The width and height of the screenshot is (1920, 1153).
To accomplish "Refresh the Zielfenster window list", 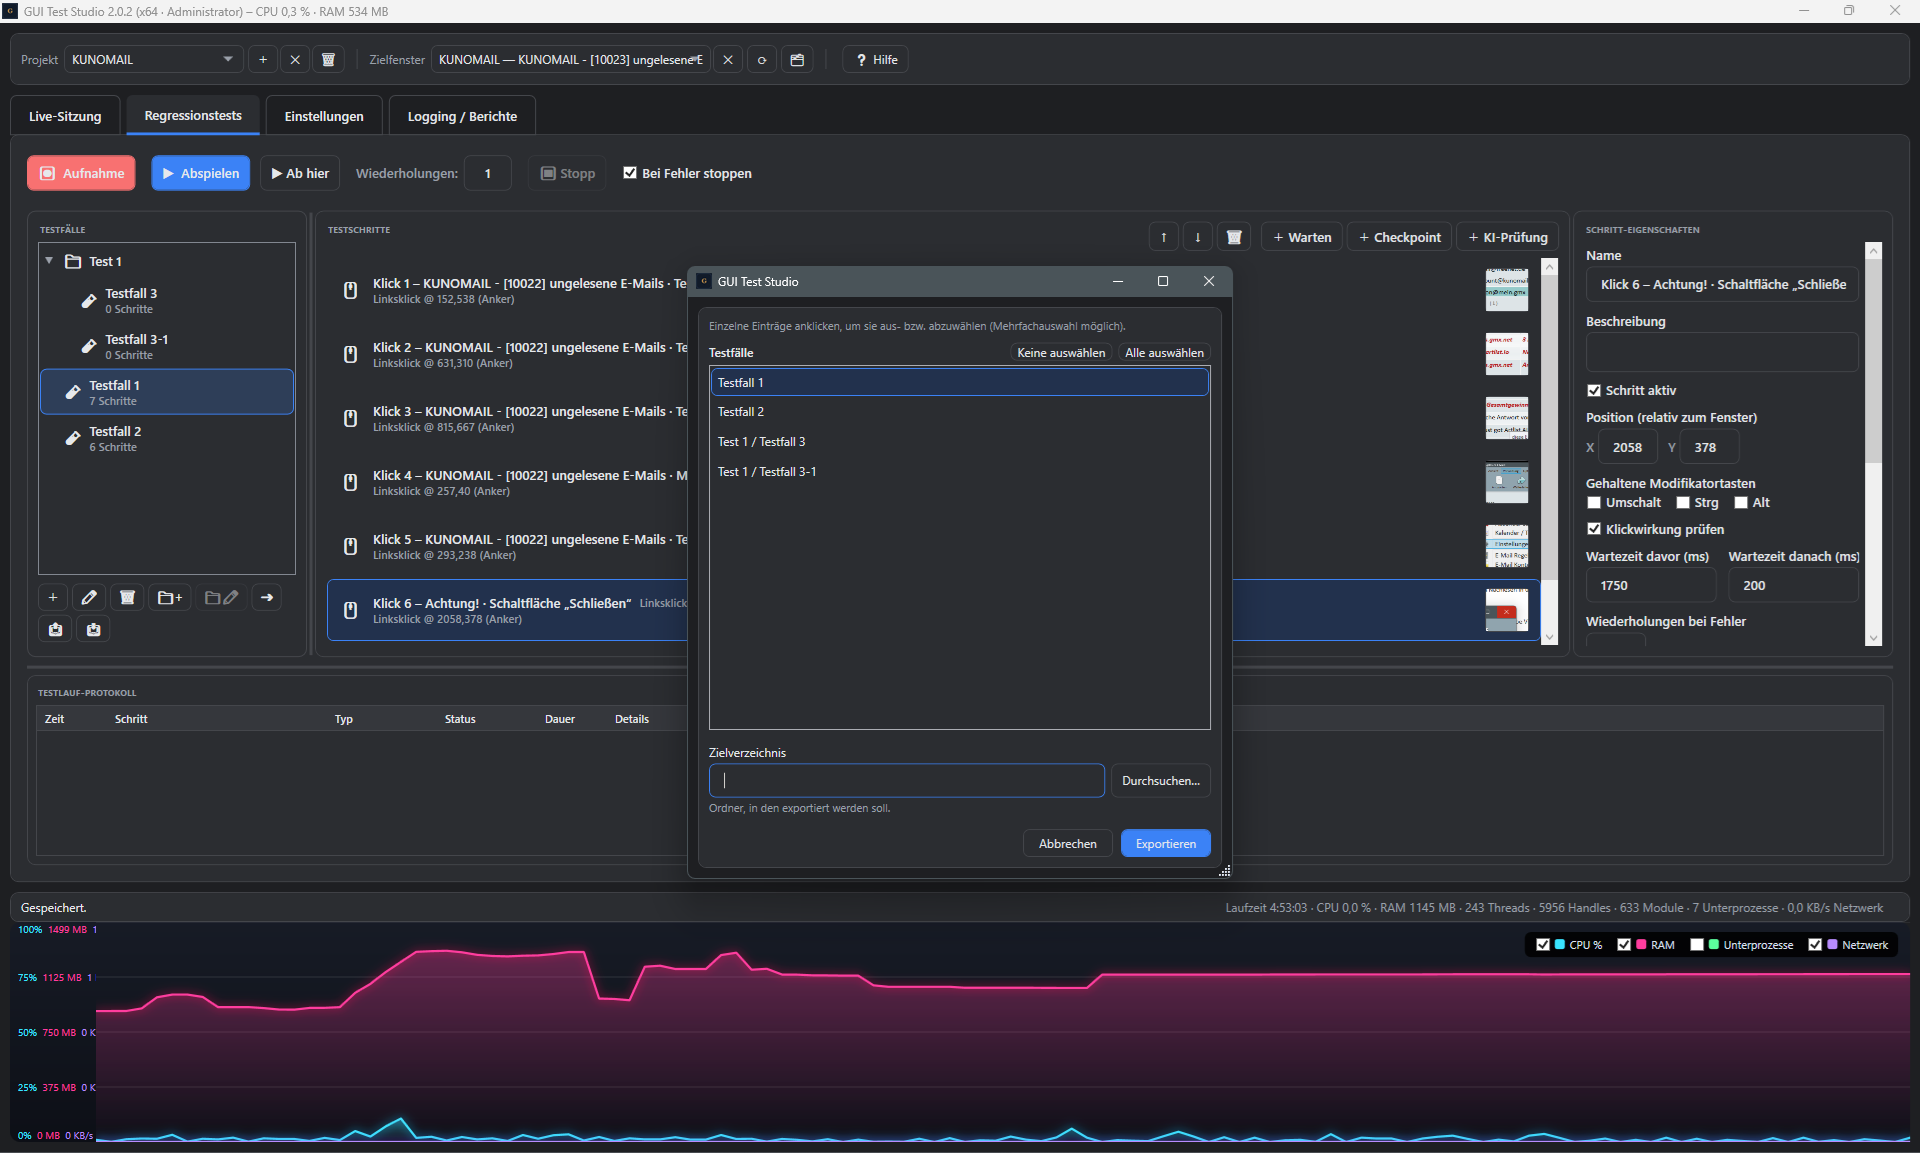I will (762, 60).
